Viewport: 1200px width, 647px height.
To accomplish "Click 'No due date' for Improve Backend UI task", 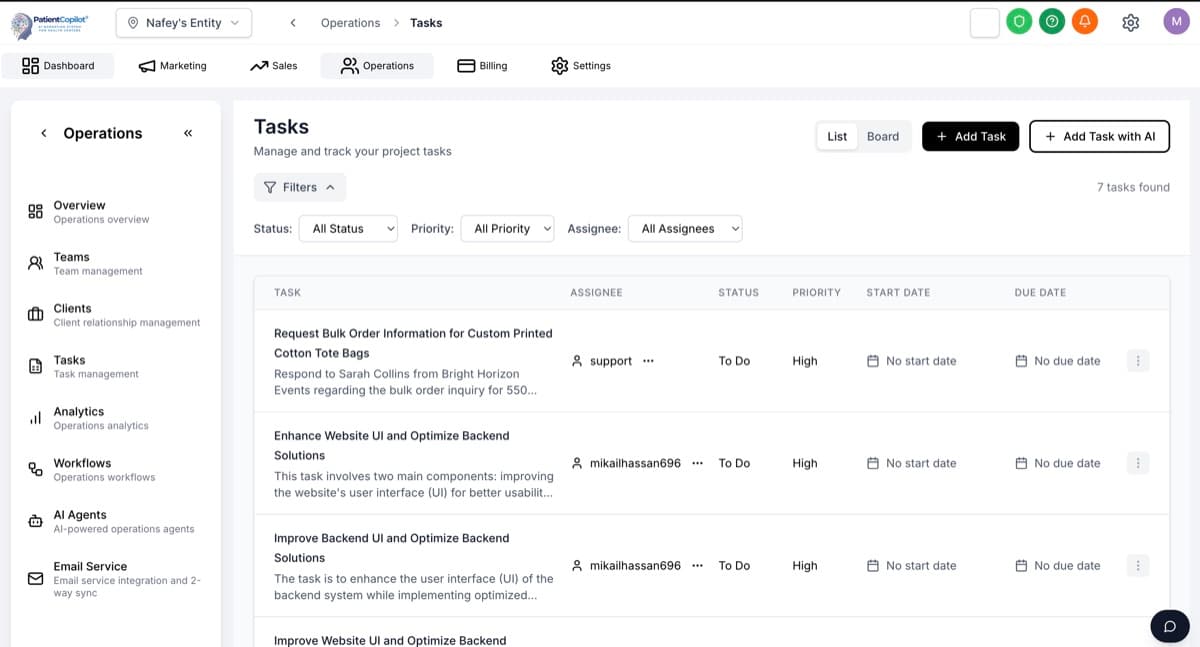I will [1067, 565].
